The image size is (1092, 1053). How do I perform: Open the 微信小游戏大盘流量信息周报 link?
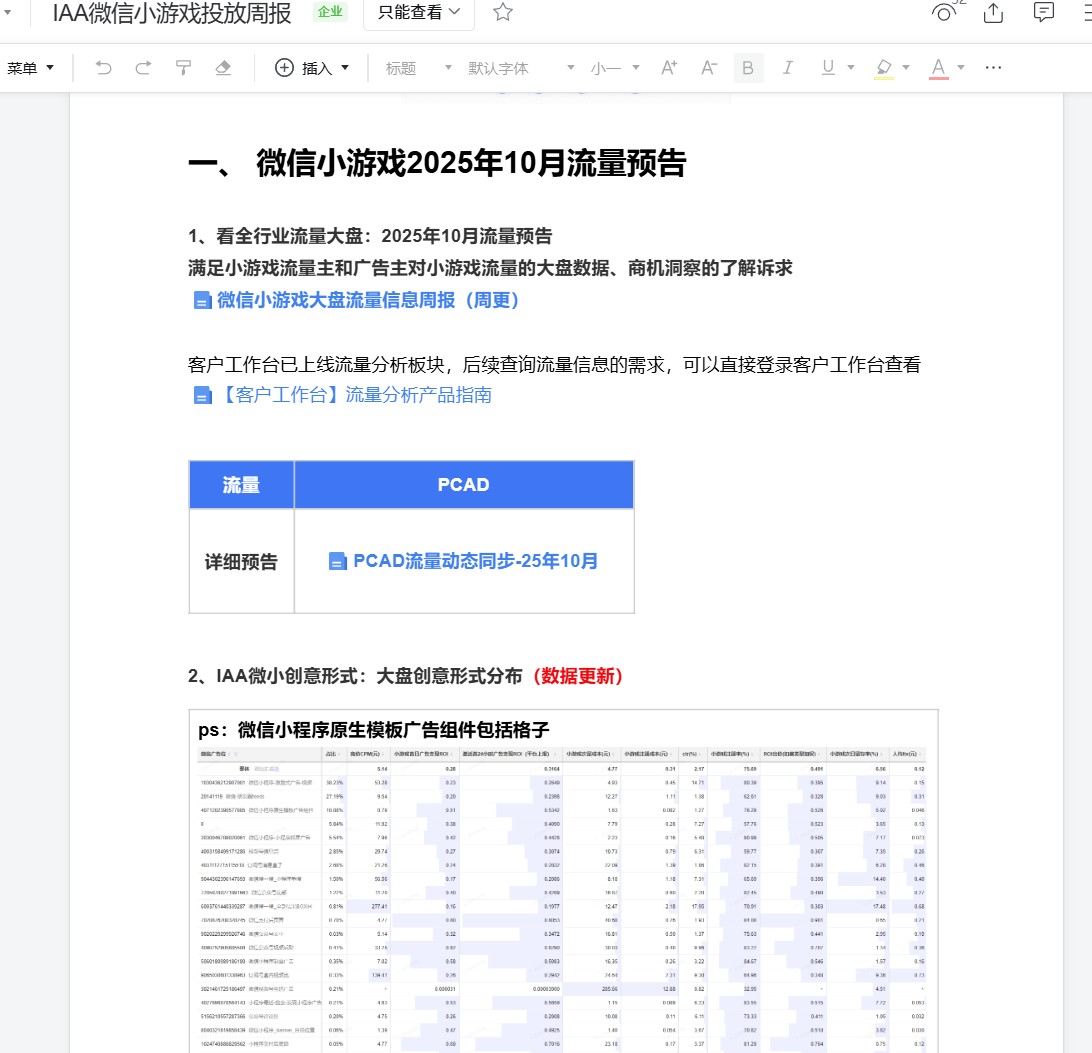pos(368,300)
